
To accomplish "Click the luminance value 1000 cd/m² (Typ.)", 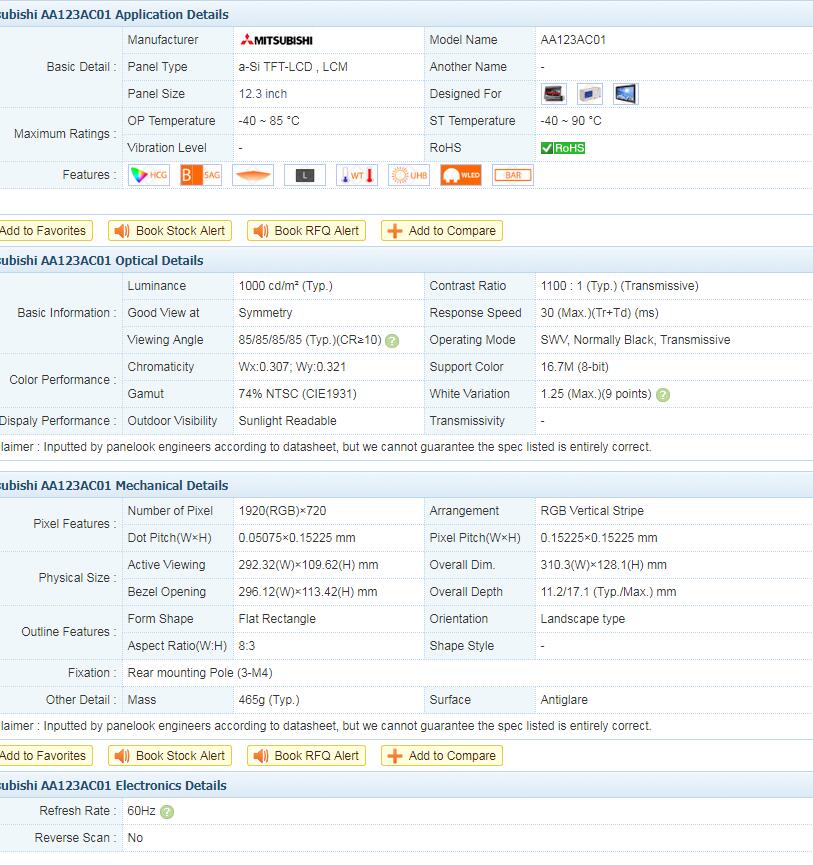I will point(286,286).
